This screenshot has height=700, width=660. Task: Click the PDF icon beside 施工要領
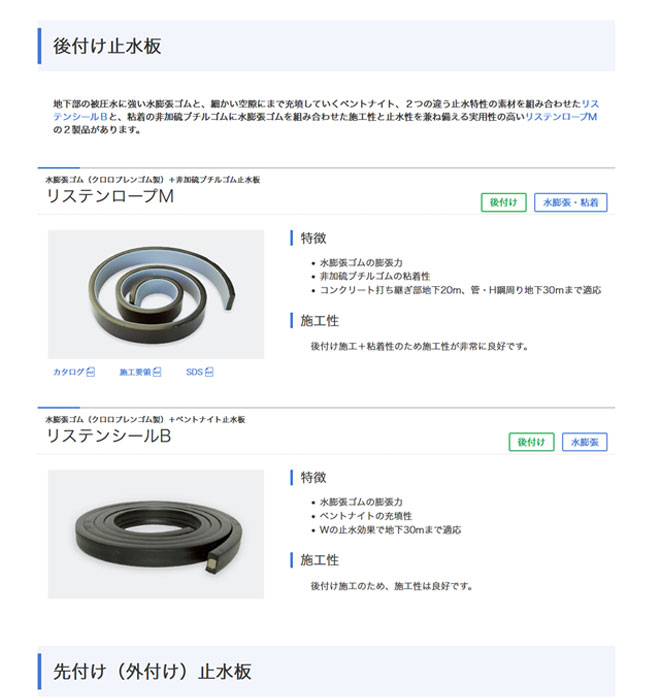pyautogui.click(x=157, y=372)
